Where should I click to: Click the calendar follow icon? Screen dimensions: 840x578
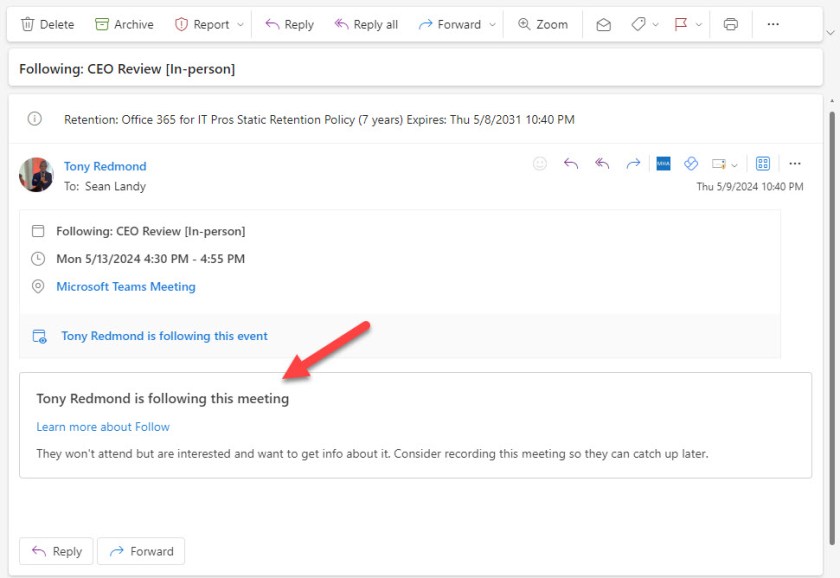pyautogui.click(x=40, y=336)
